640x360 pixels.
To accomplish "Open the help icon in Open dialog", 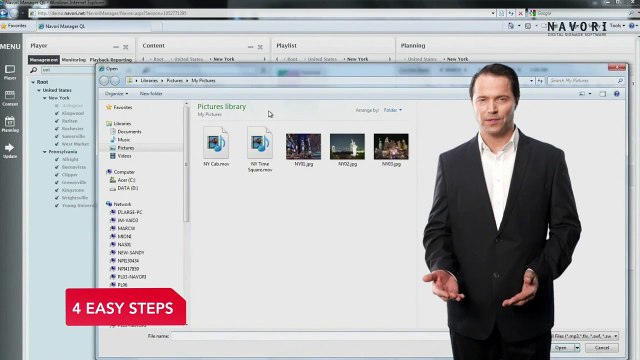I will 617,94.
